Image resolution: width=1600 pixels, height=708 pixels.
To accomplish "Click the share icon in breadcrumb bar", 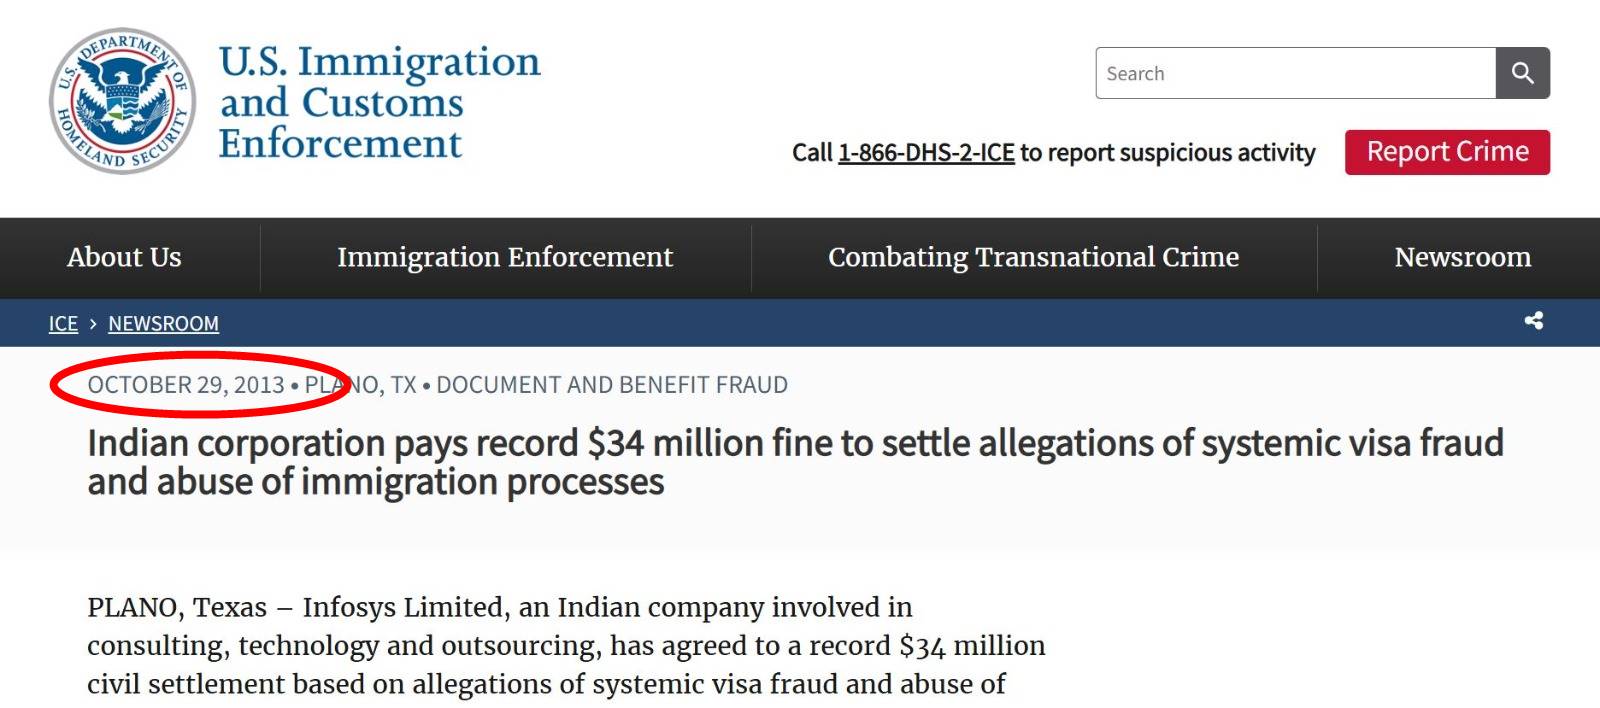I will click(x=1533, y=321).
